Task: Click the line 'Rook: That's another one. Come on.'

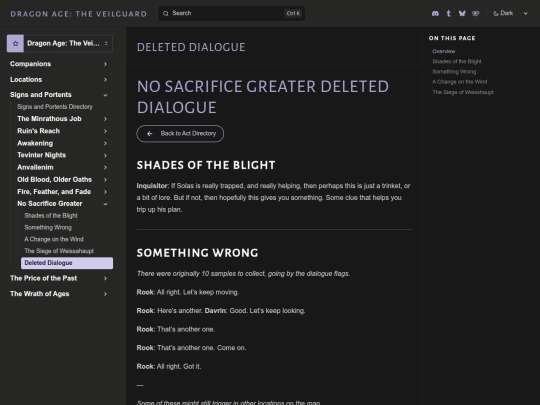Action: [191, 348]
